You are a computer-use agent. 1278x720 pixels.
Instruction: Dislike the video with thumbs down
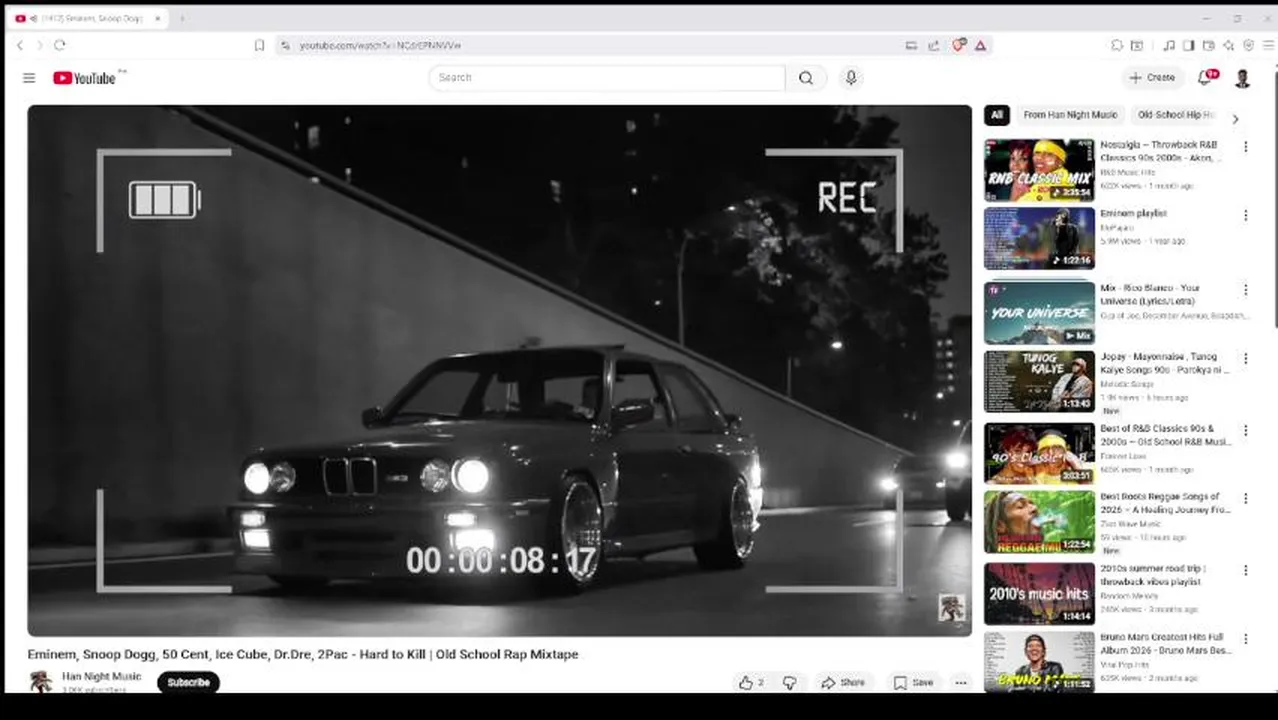(789, 683)
